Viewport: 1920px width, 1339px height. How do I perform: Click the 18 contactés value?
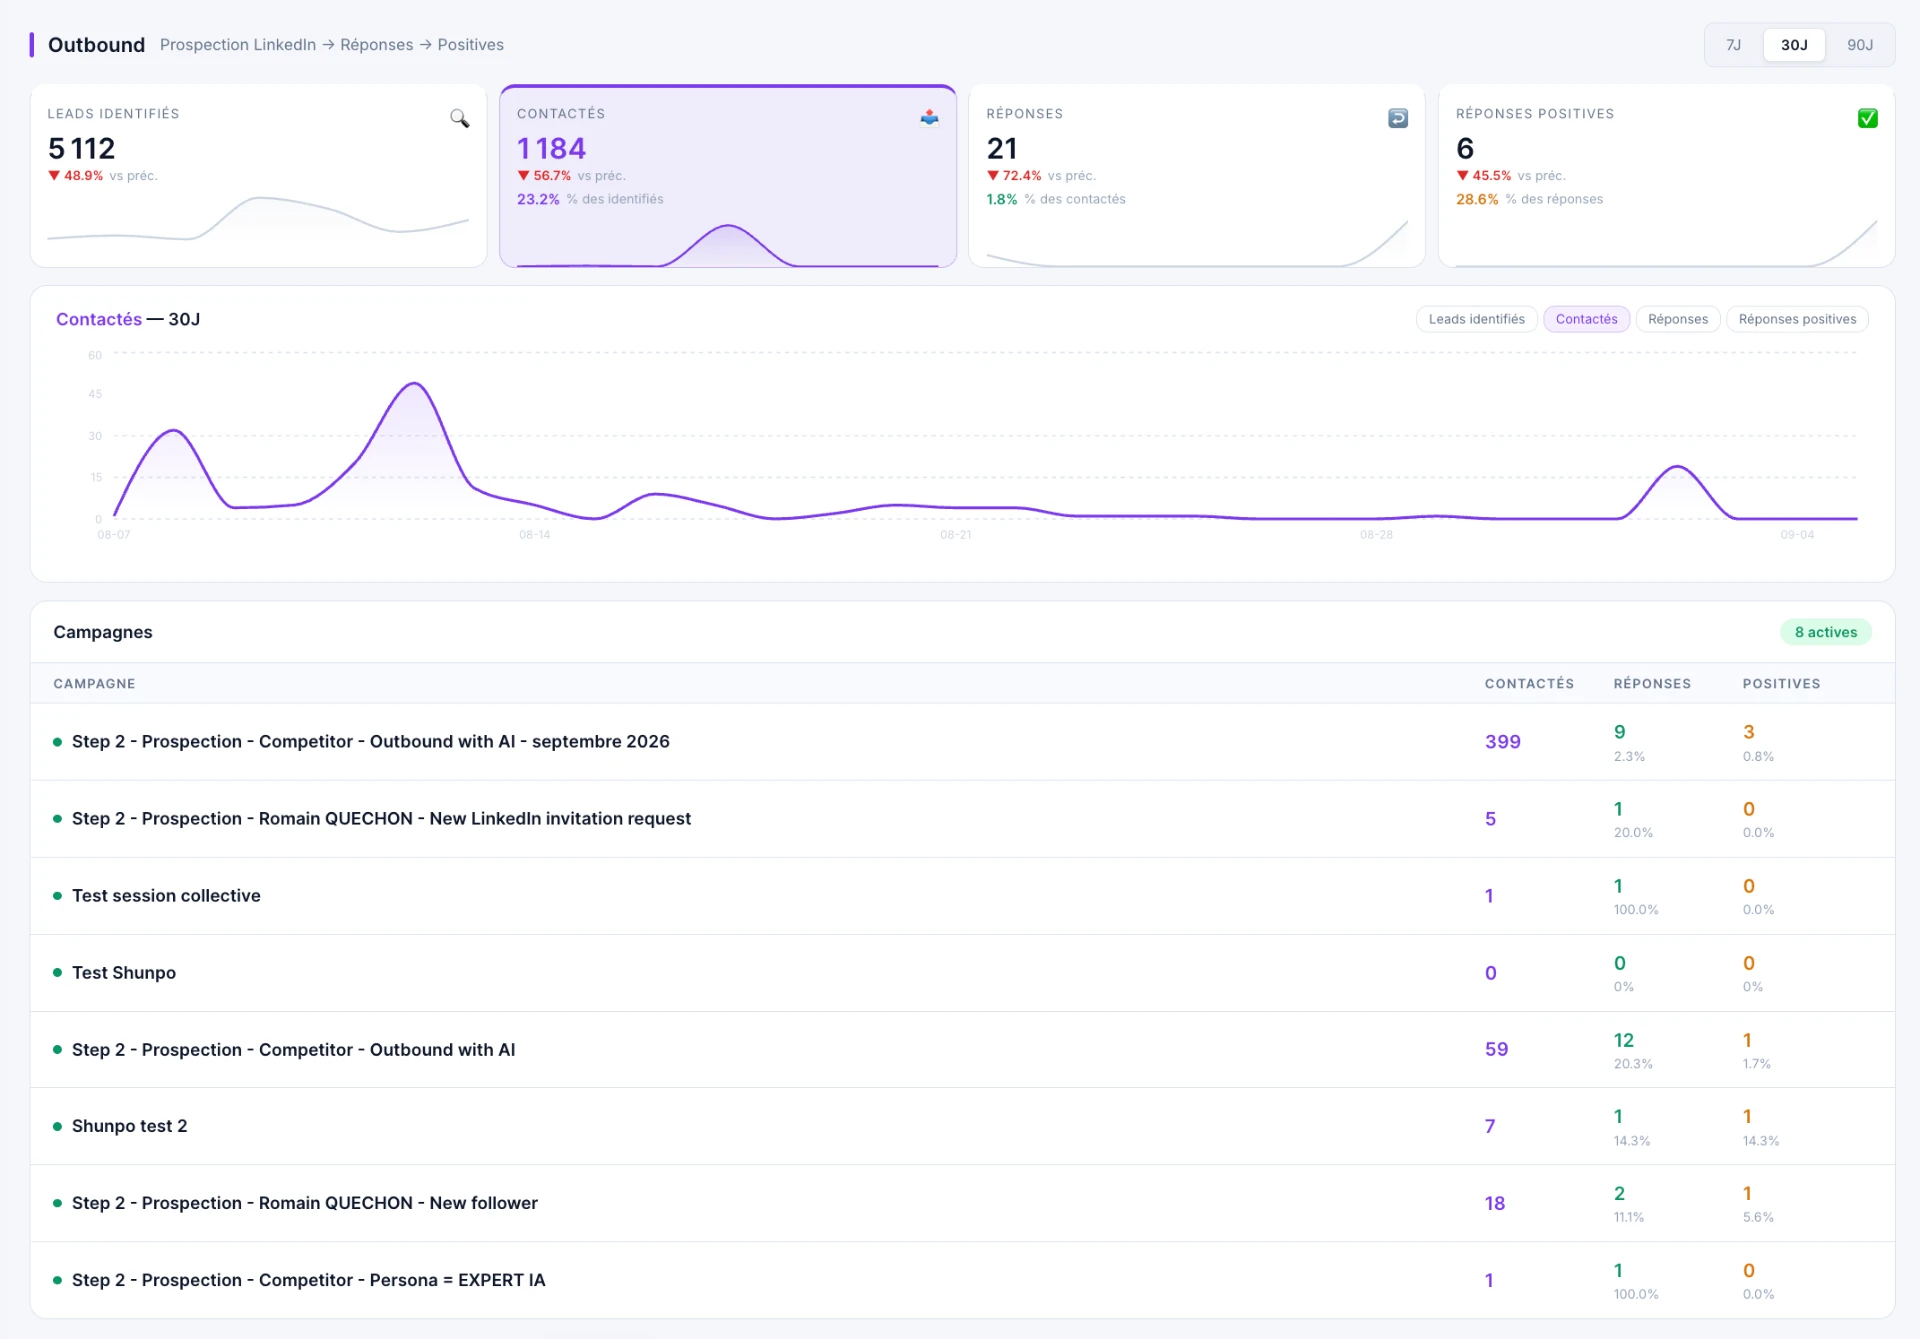click(x=1495, y=1203)
